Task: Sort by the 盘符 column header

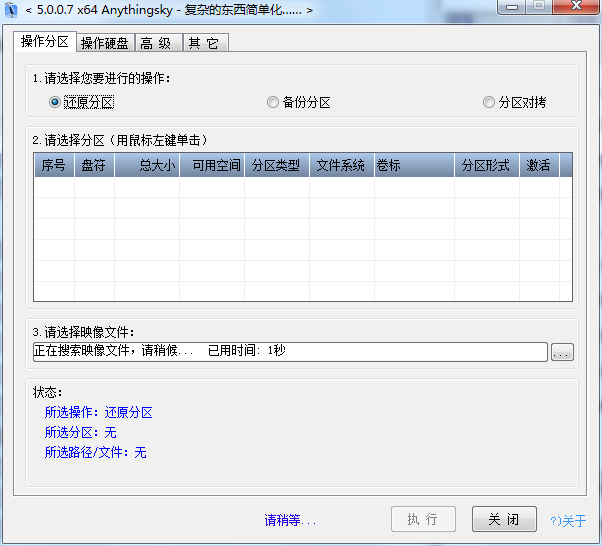Action: pyautogui.click(x=94, y=165)
